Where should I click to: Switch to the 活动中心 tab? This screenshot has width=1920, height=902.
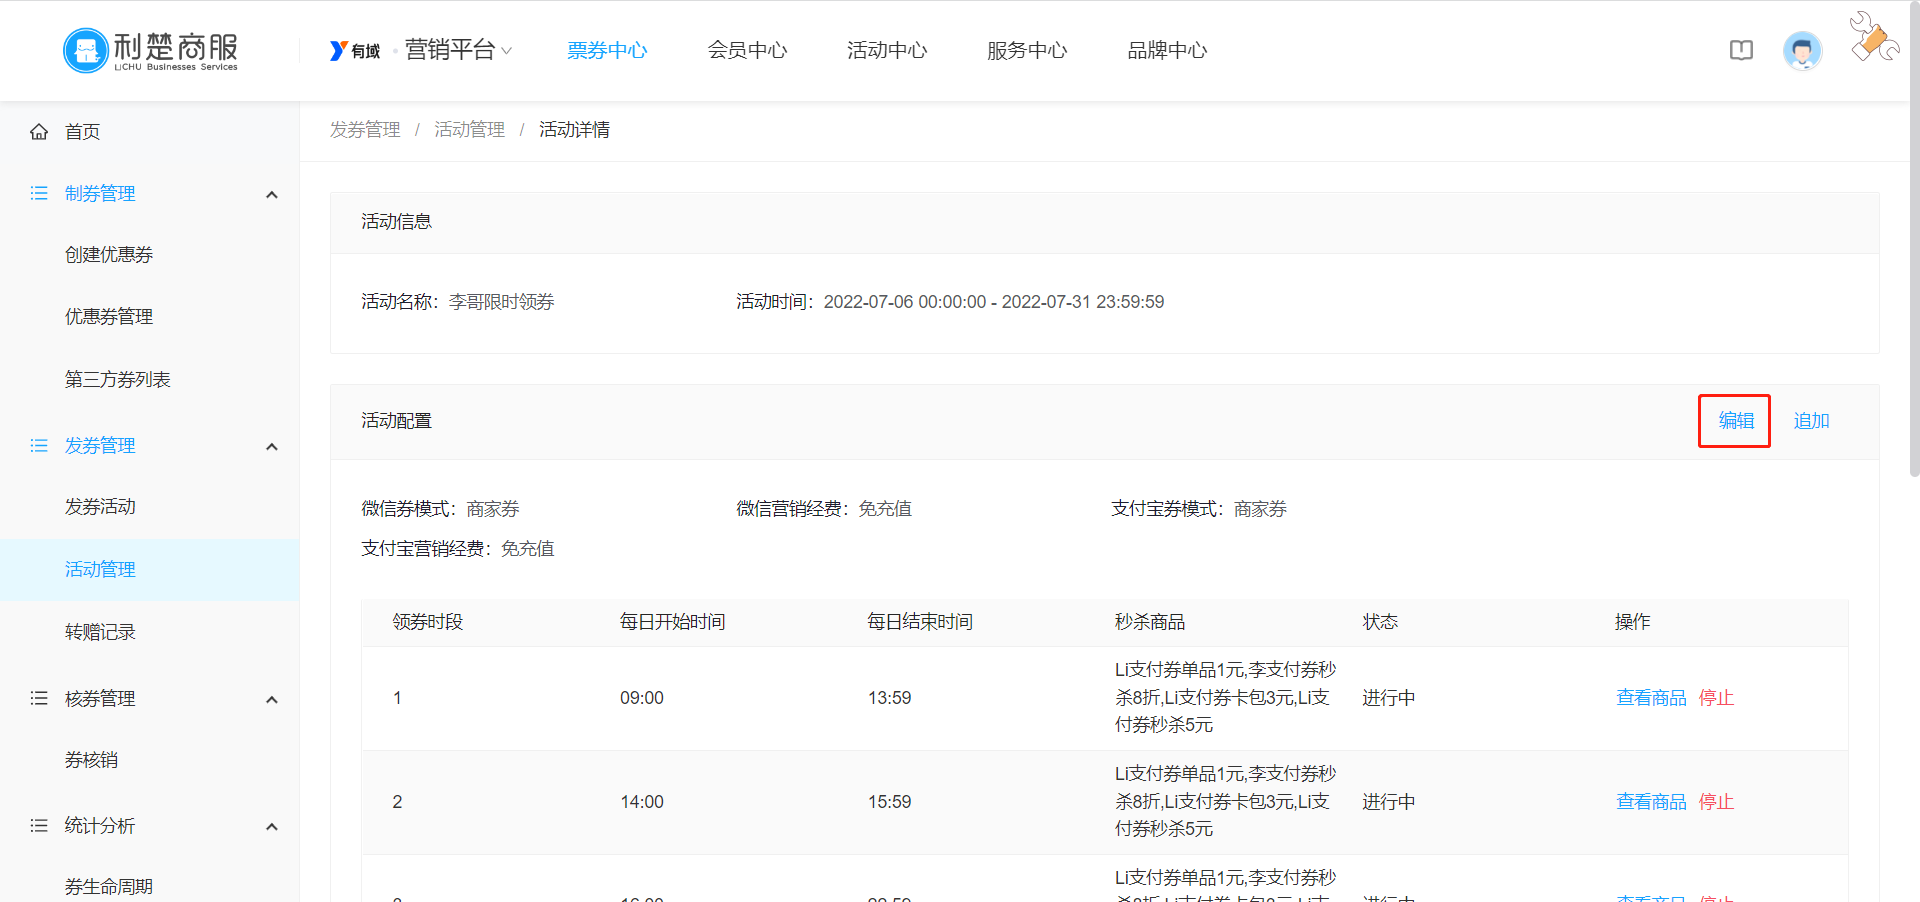(x=887, y=50)
